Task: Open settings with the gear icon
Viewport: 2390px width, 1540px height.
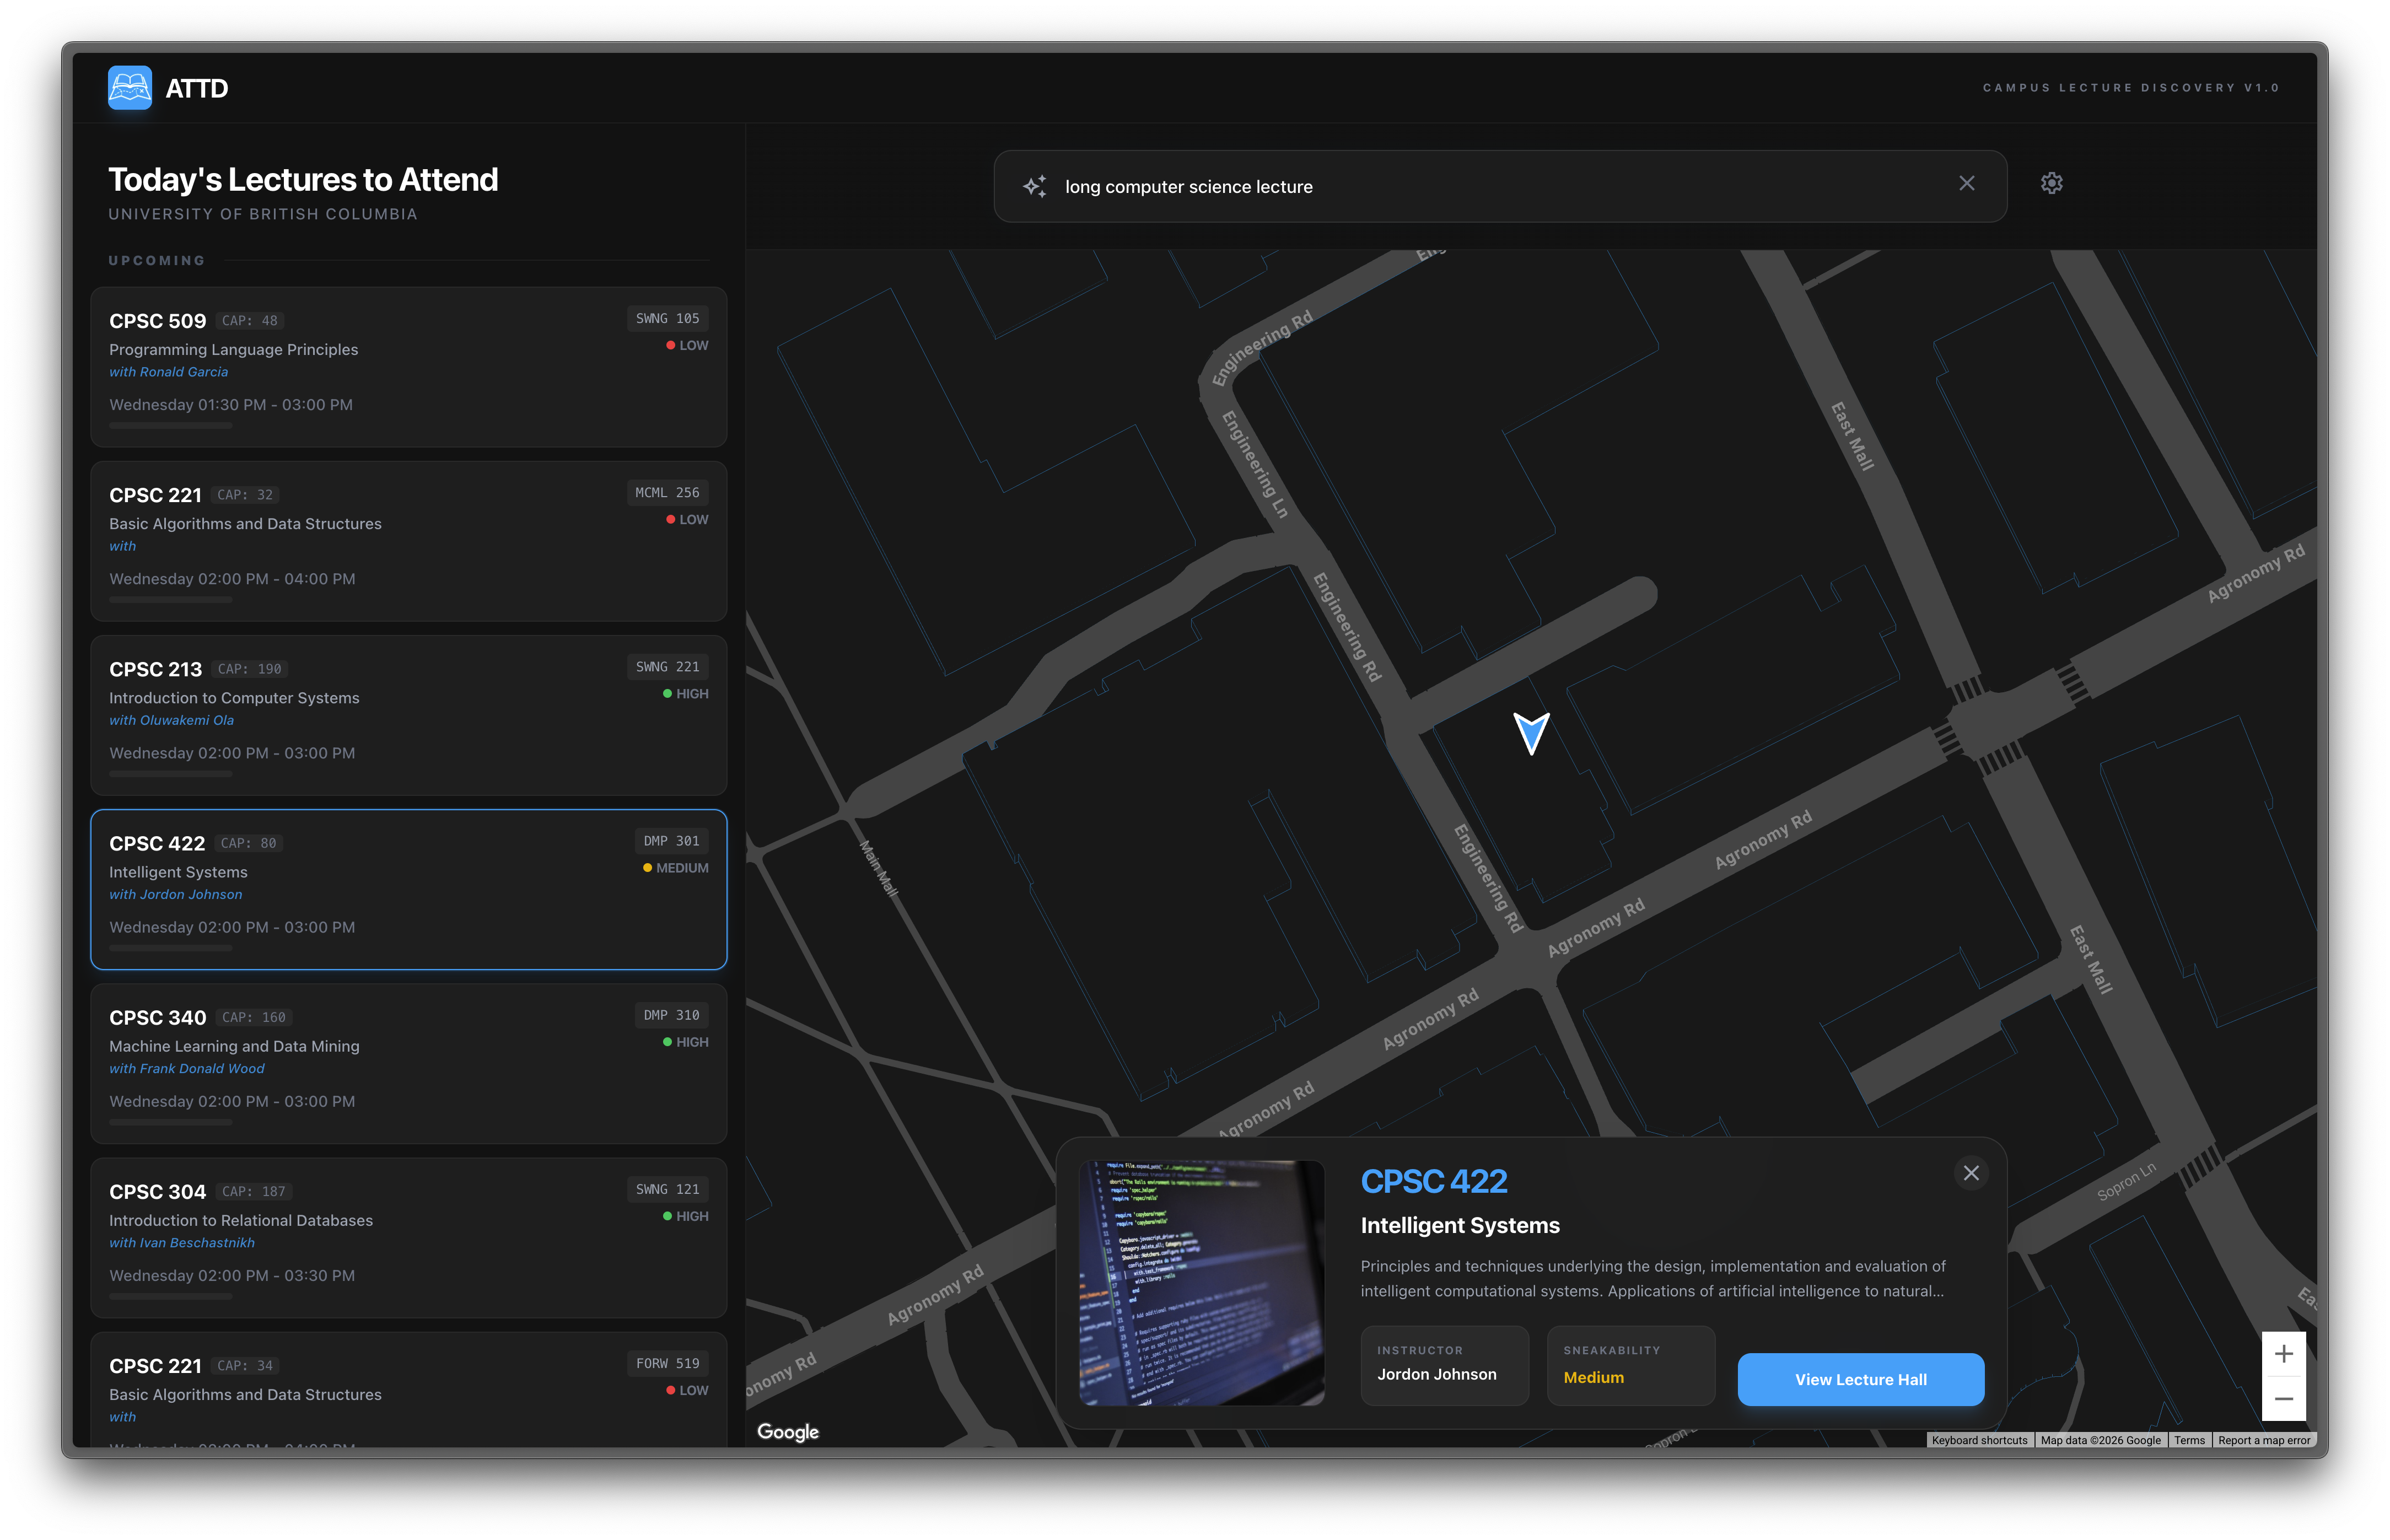Action: pos(2051,183)
